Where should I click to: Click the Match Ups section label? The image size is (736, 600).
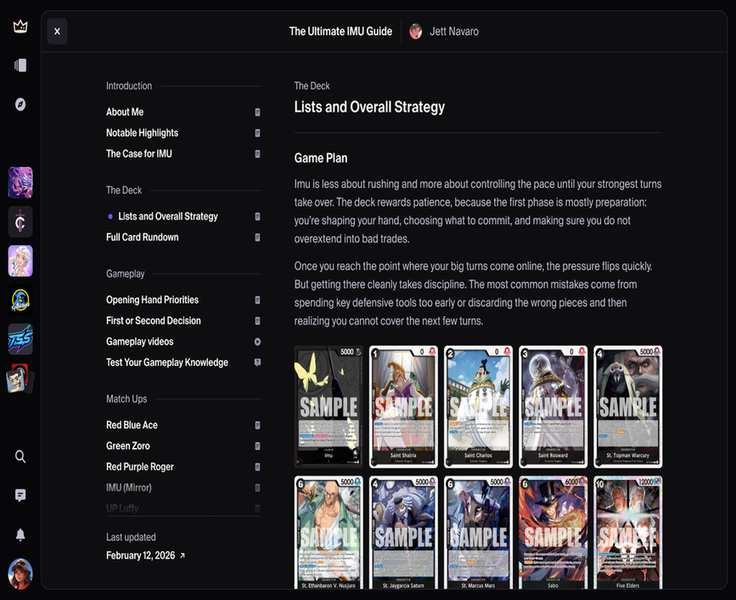pyautogui.click(x=126, y=399)
